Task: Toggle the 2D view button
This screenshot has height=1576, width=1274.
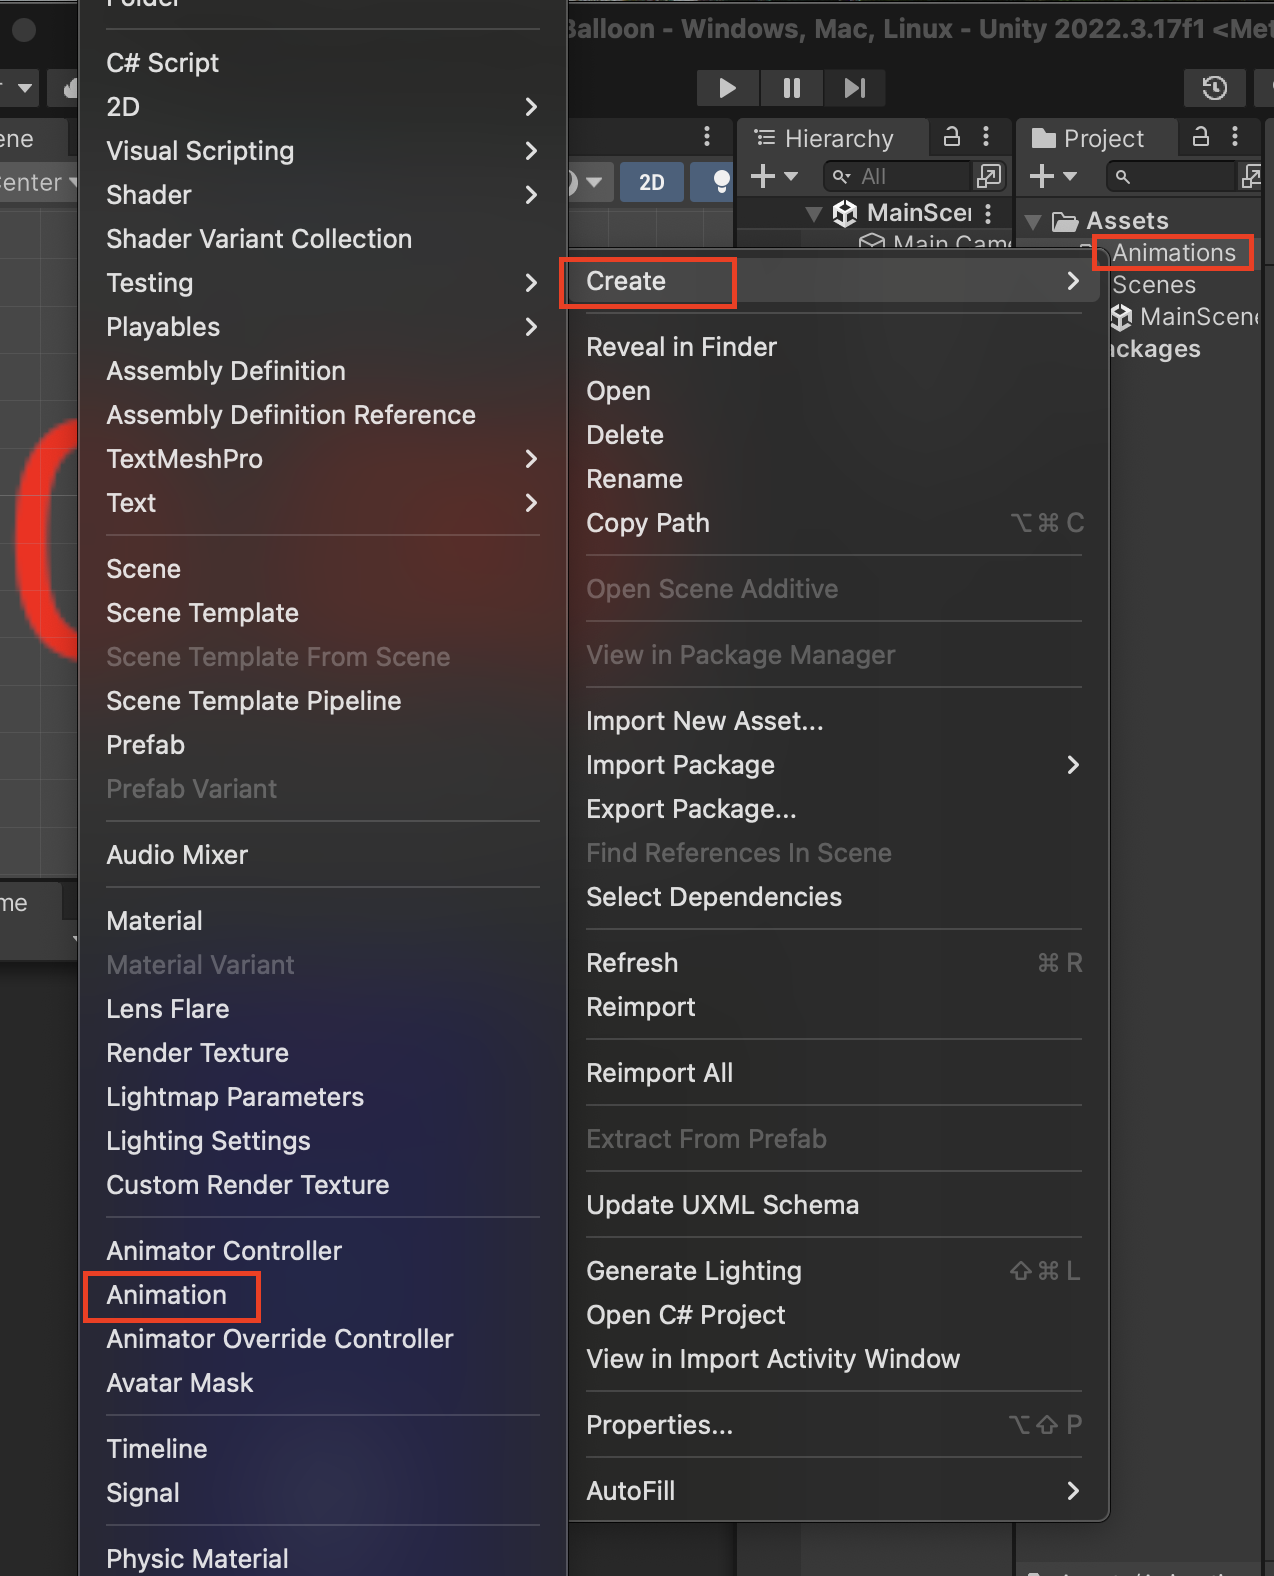Action: (652, 182)
